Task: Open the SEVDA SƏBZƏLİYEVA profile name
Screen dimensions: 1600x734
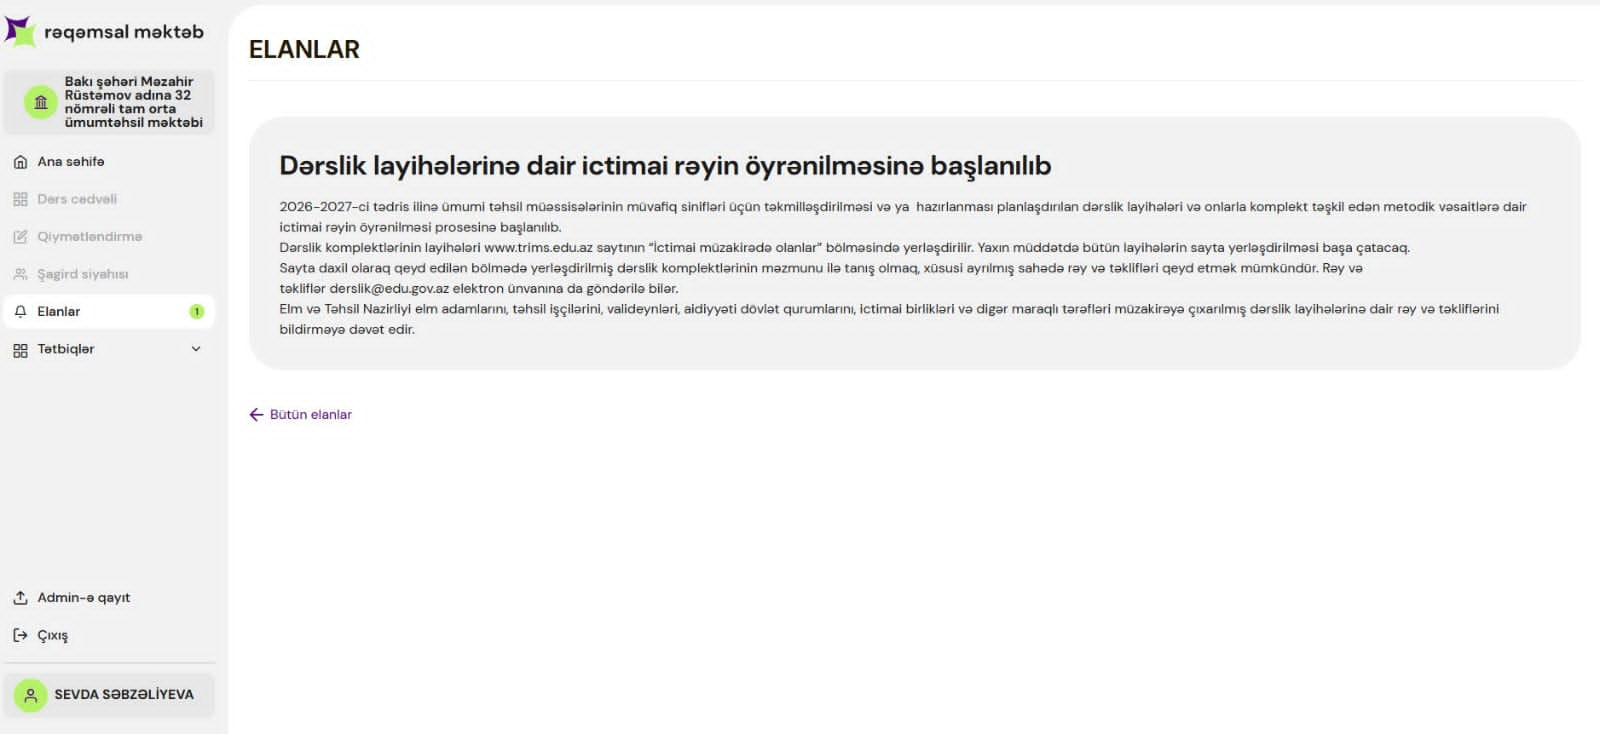Action: point(124,695)
